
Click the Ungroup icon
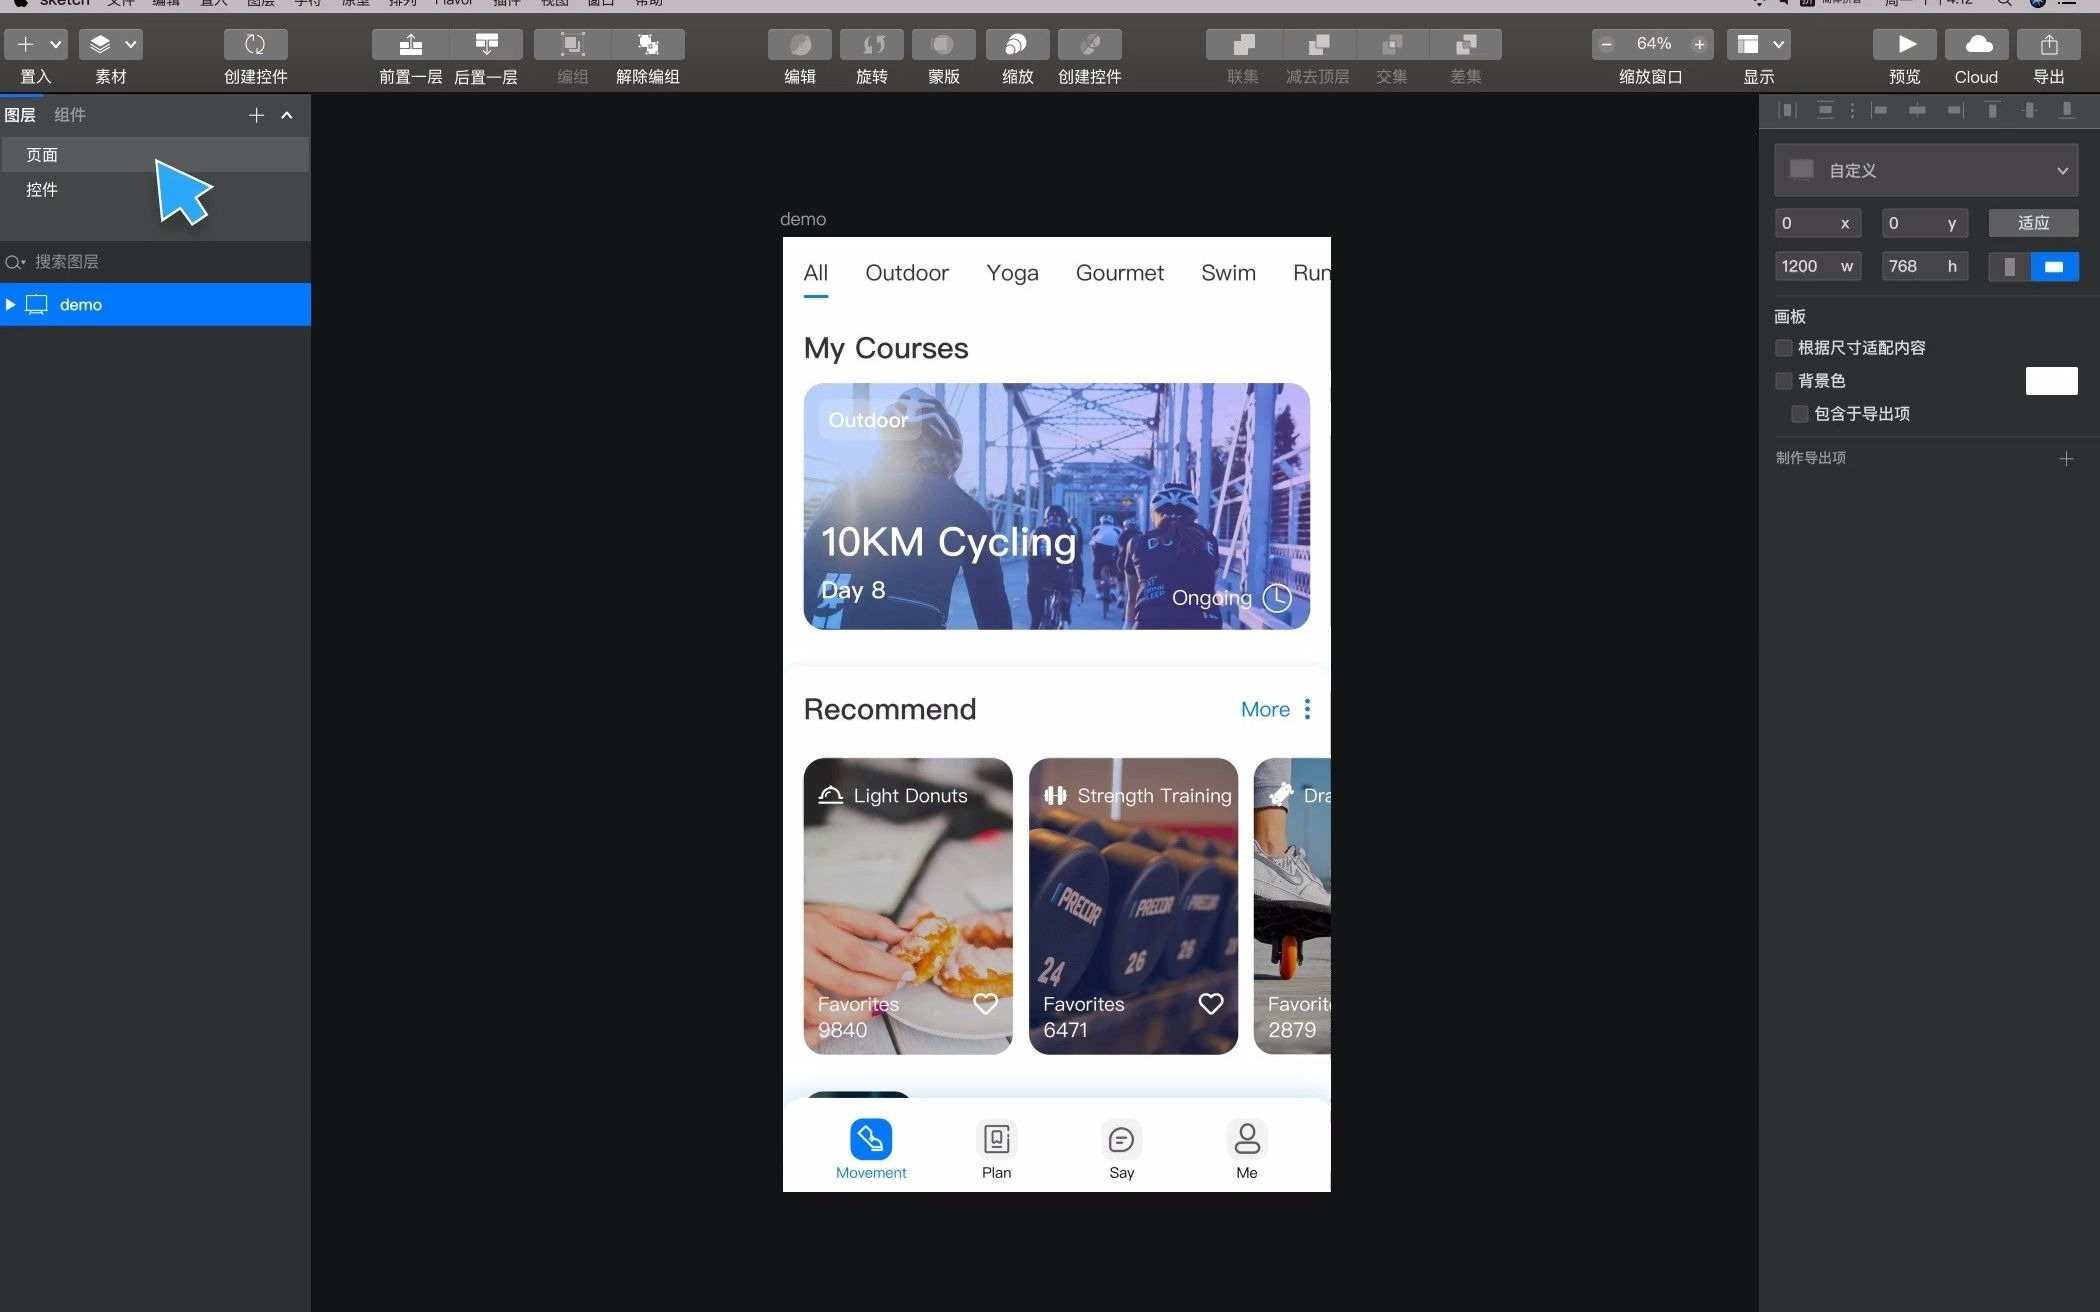tap(648, 45)
